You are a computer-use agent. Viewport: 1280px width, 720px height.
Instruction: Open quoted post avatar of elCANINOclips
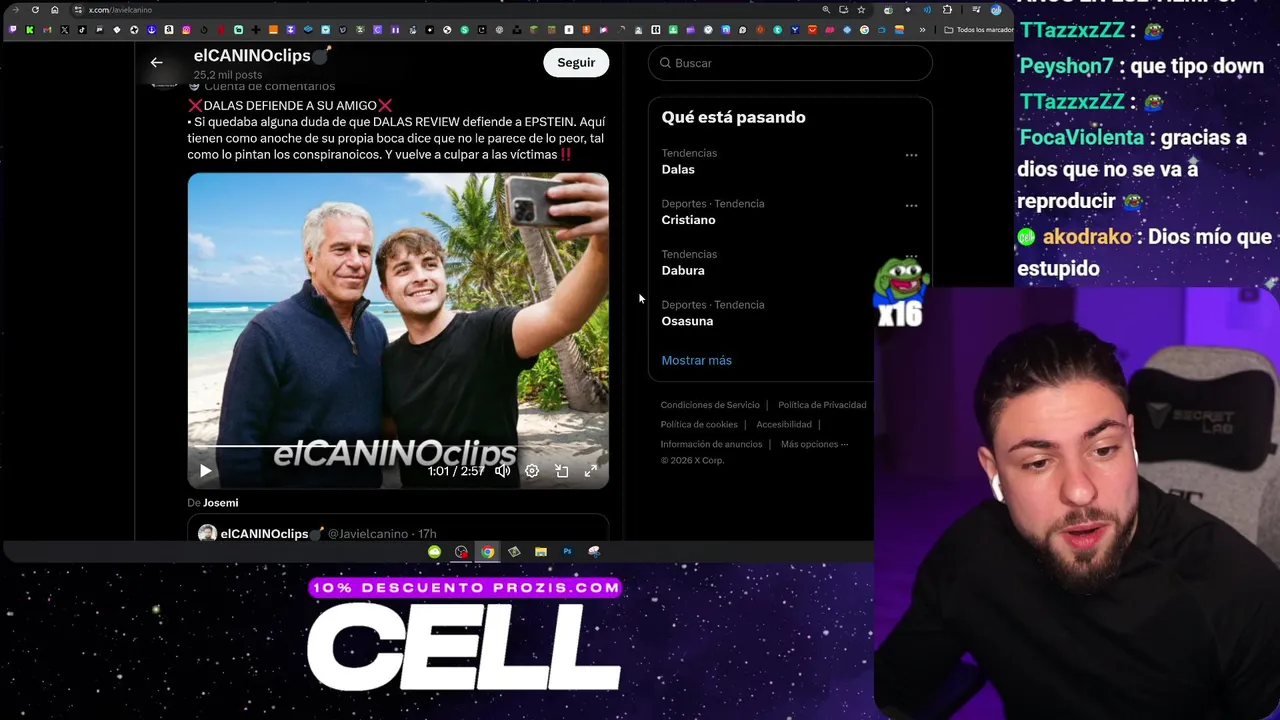pos(207,534)
